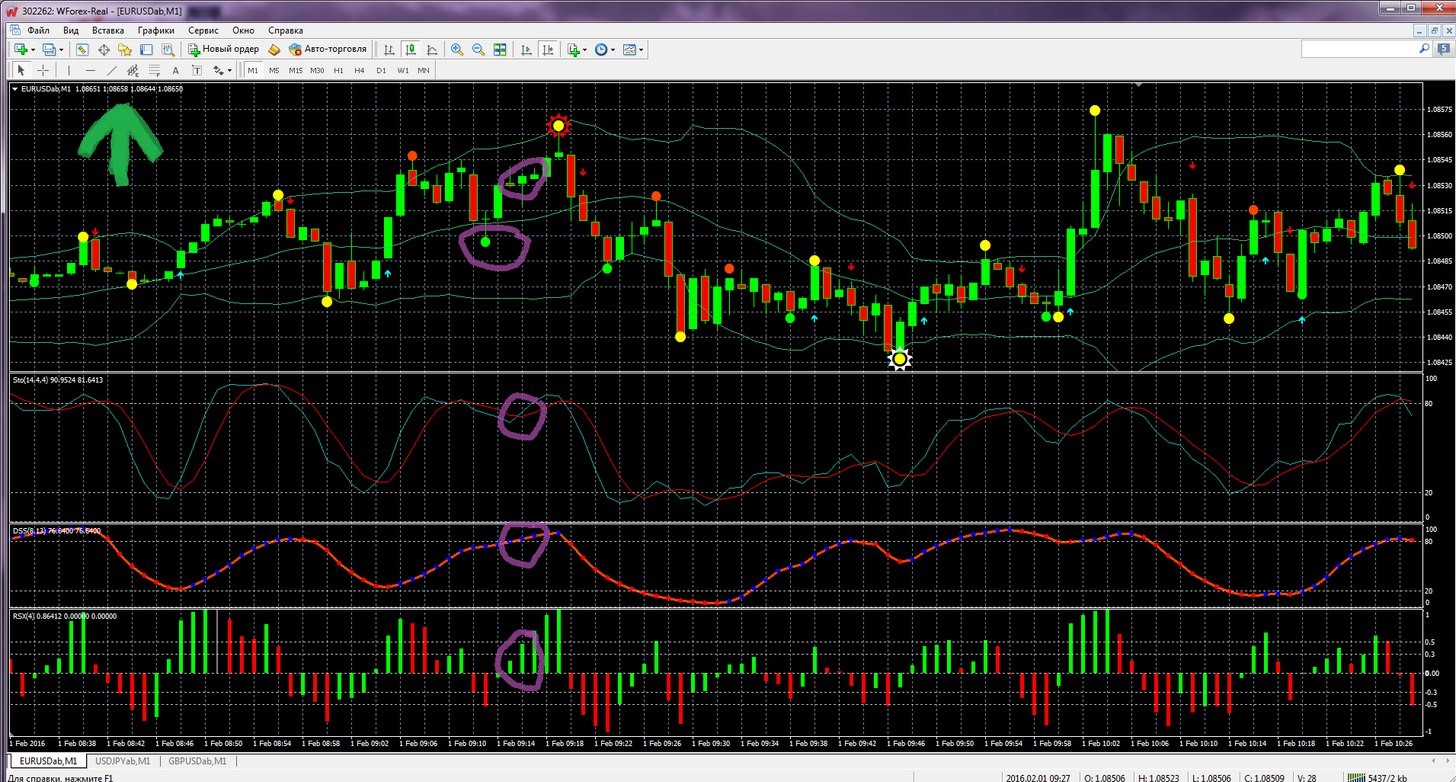
Task: Activate the standard cursor arrow
Action: point(20,70)
